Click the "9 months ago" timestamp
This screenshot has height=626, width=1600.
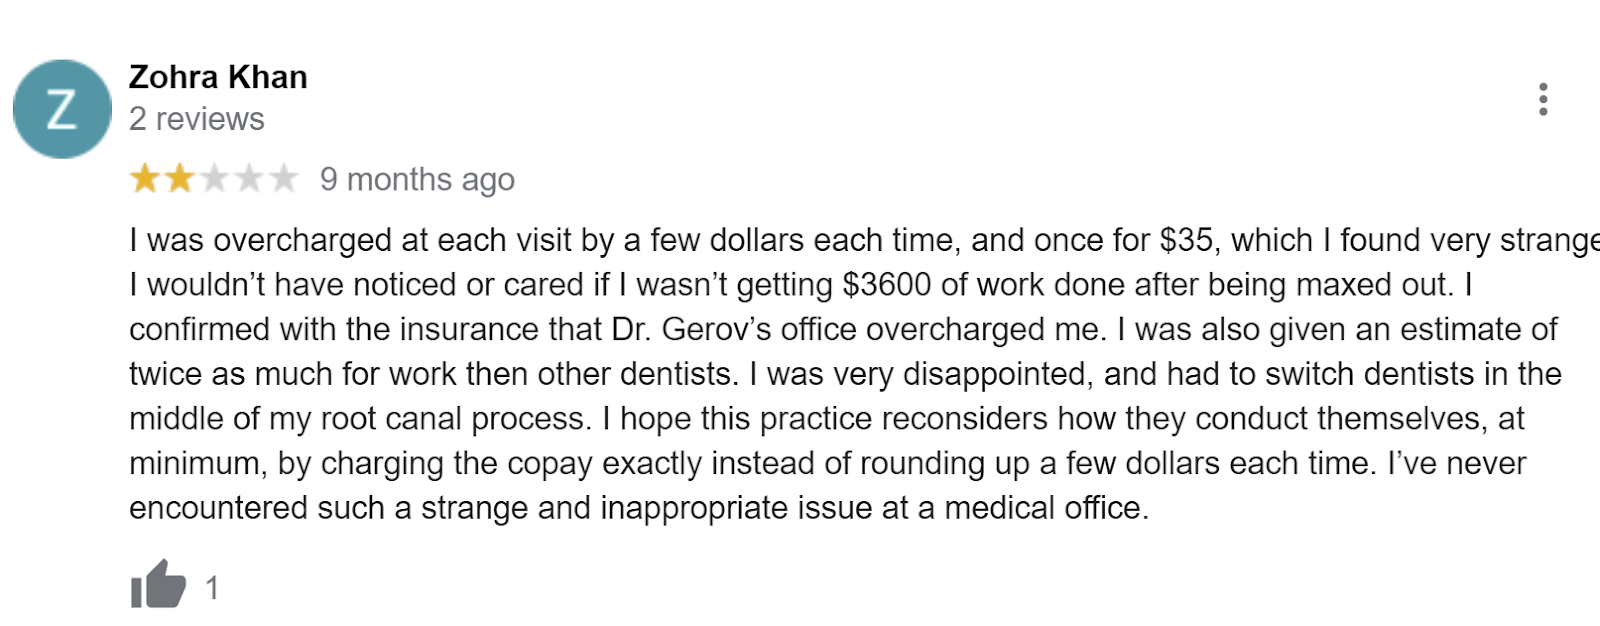click(417, 180)
